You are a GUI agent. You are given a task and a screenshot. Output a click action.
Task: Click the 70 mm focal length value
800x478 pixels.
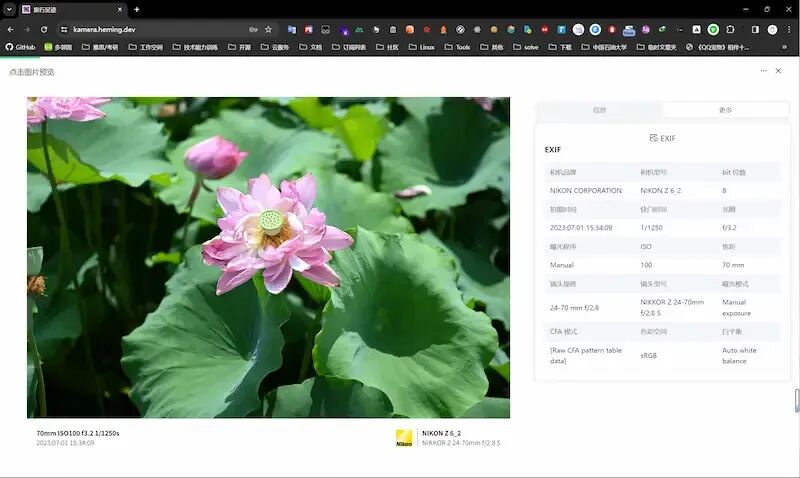pyautogui.click(x=733, y=265)
